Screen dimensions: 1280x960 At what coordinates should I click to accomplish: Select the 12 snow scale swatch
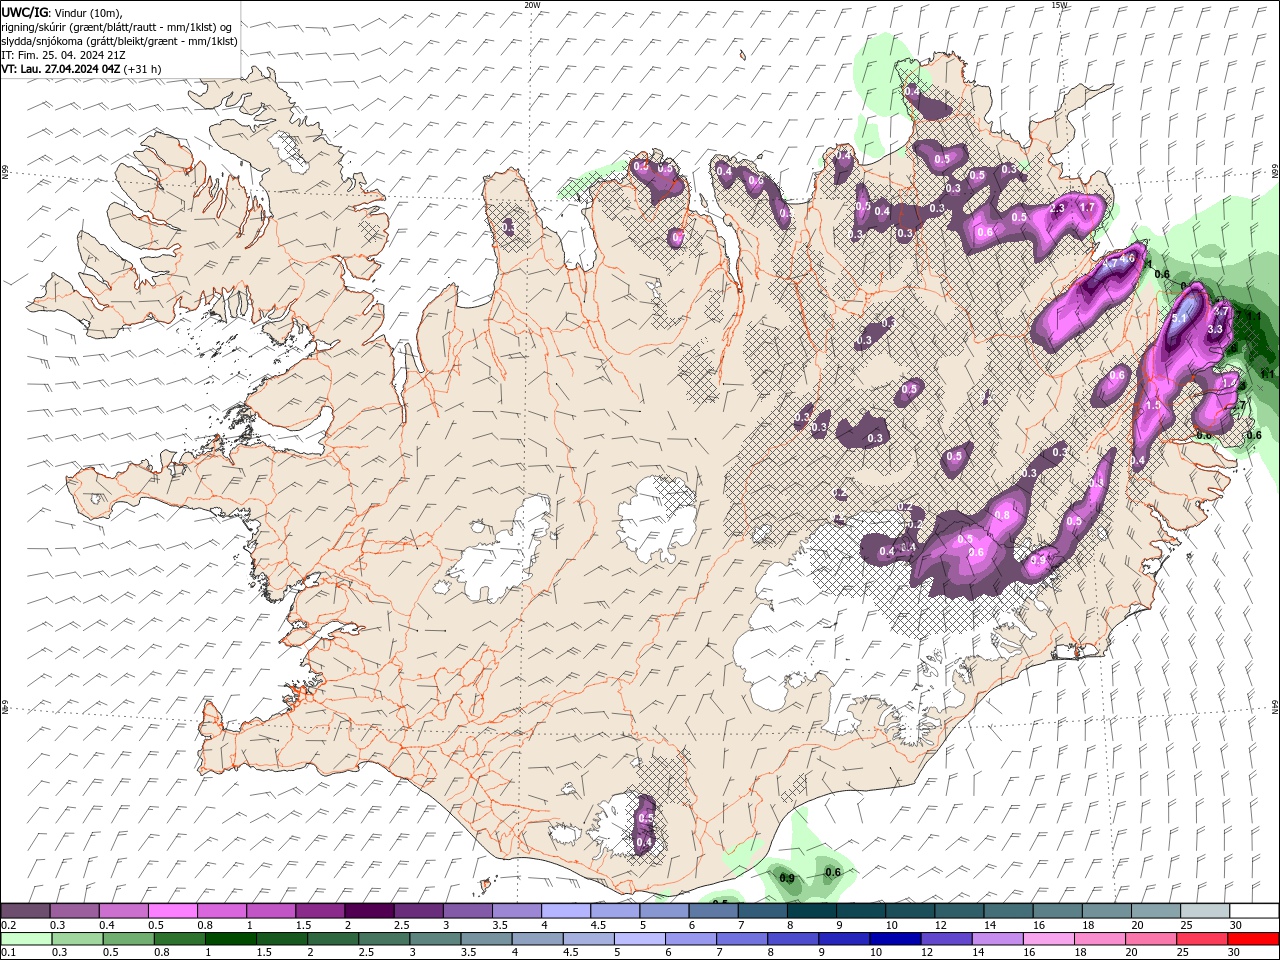click(x=958, y=911)
